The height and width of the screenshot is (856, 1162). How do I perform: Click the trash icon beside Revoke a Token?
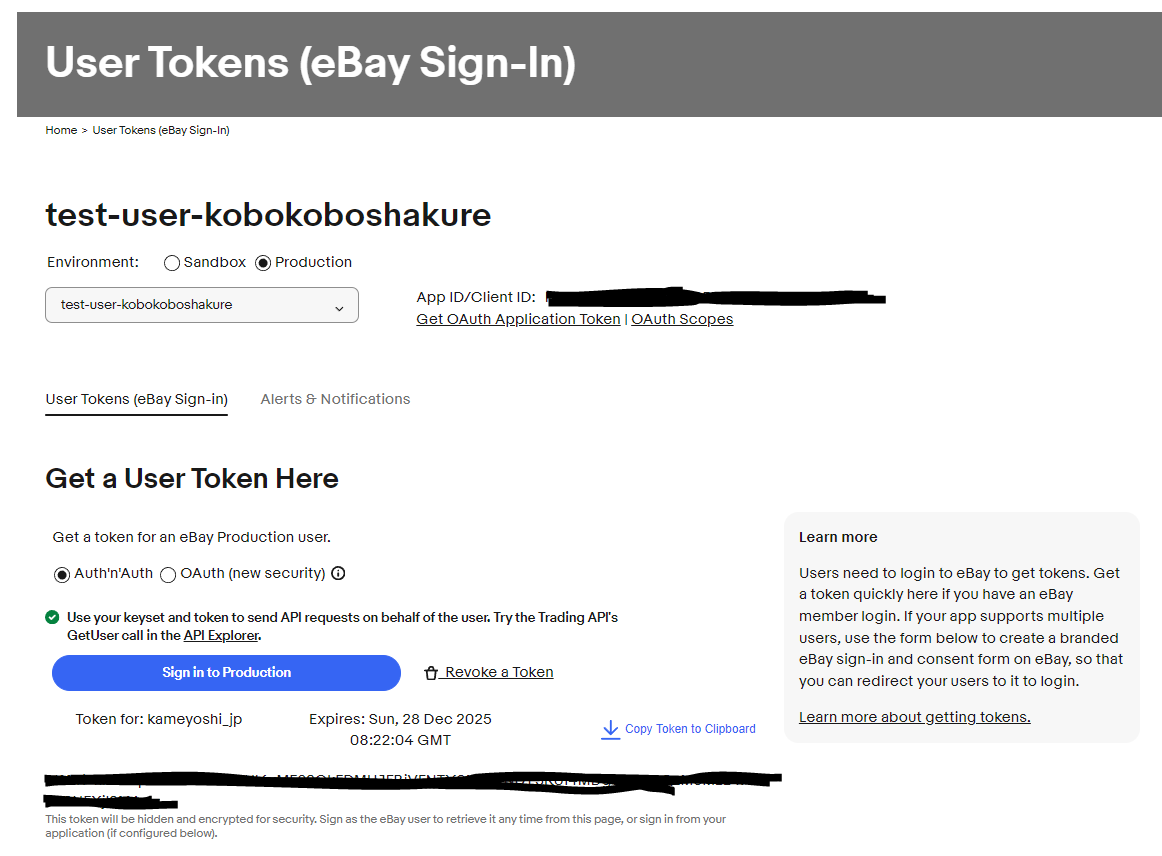(432, 673)
